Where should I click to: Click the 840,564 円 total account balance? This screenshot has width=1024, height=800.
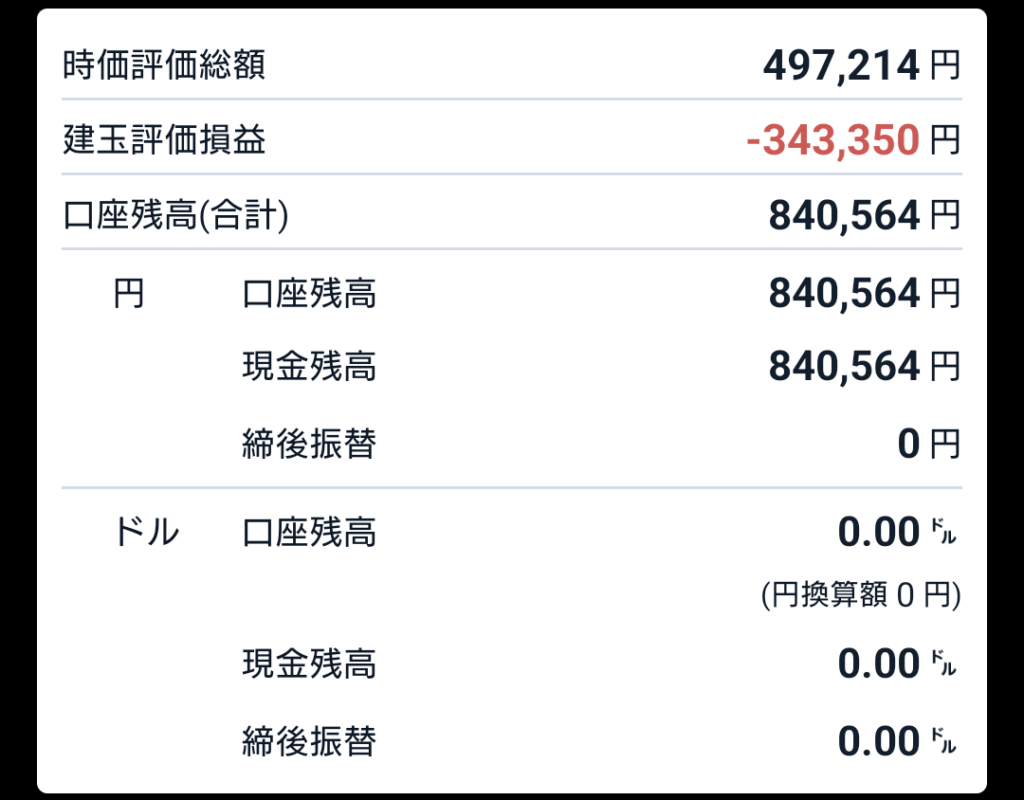pos(865,216)
